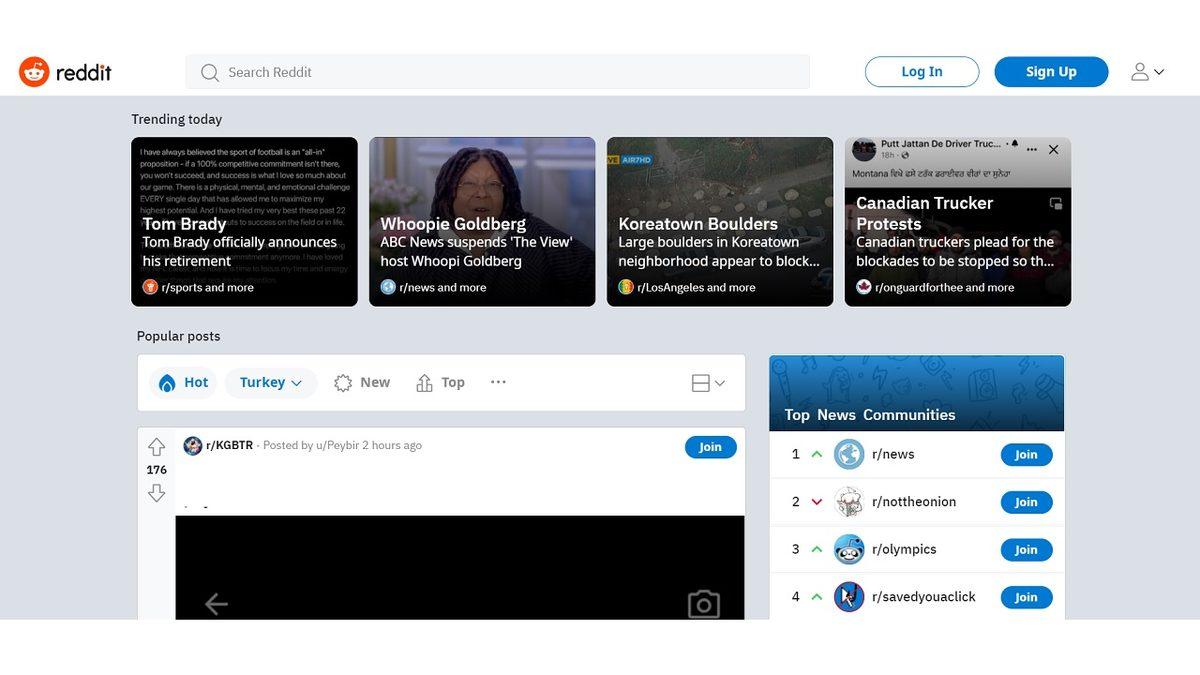The width and height of the screenshot is (1200, 675).
Task: Open the Whoopie Goldberg trending story
Action: pyautogui.click(x=481, y=221)
